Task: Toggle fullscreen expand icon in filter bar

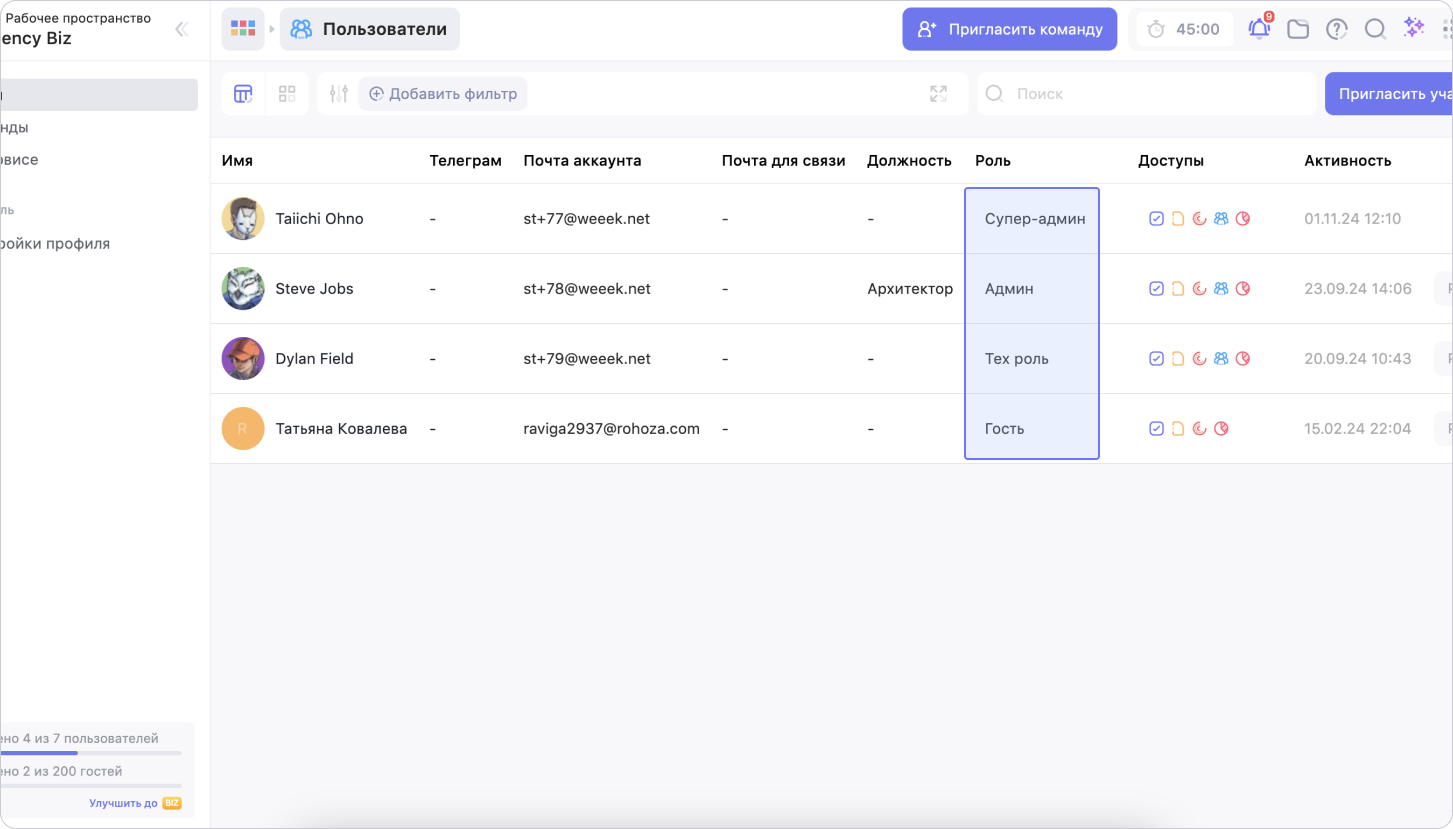Action: pos(938,94)
